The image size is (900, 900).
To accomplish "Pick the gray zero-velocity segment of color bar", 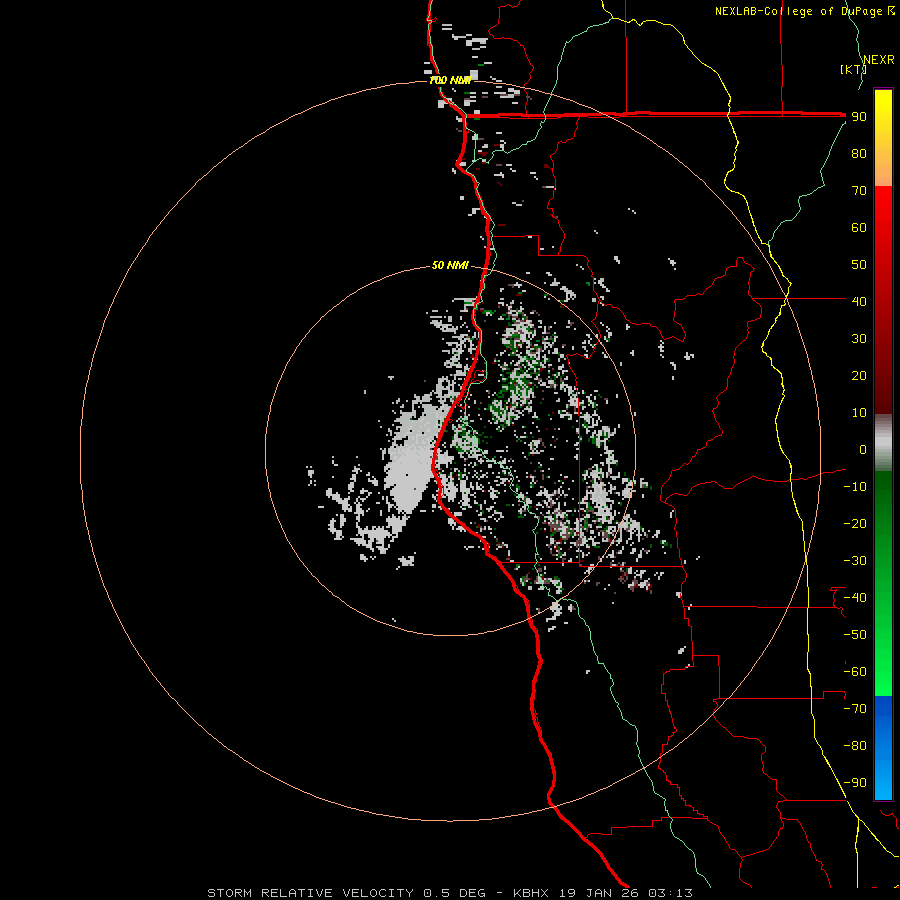I will 883,443.
